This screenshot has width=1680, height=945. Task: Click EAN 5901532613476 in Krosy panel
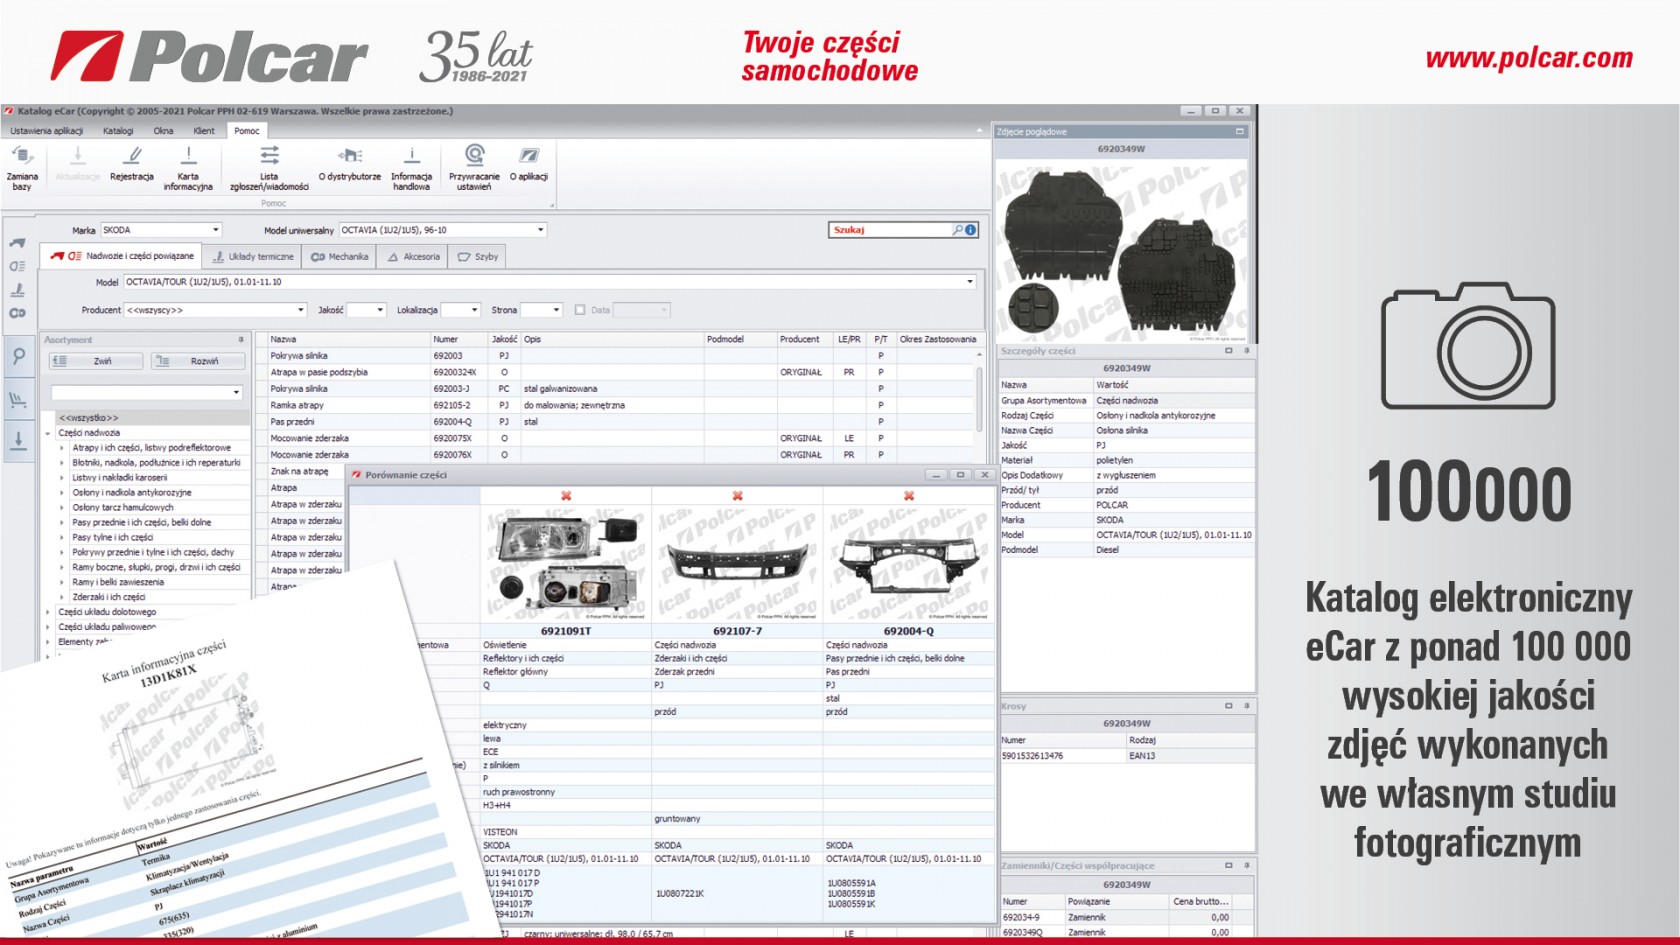pyautogui.click(x=1032, y=756)
